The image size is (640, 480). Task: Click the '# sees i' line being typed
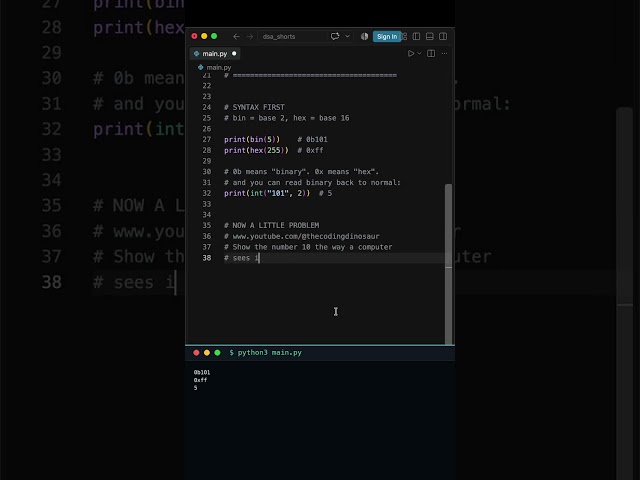tap(242, 258)
